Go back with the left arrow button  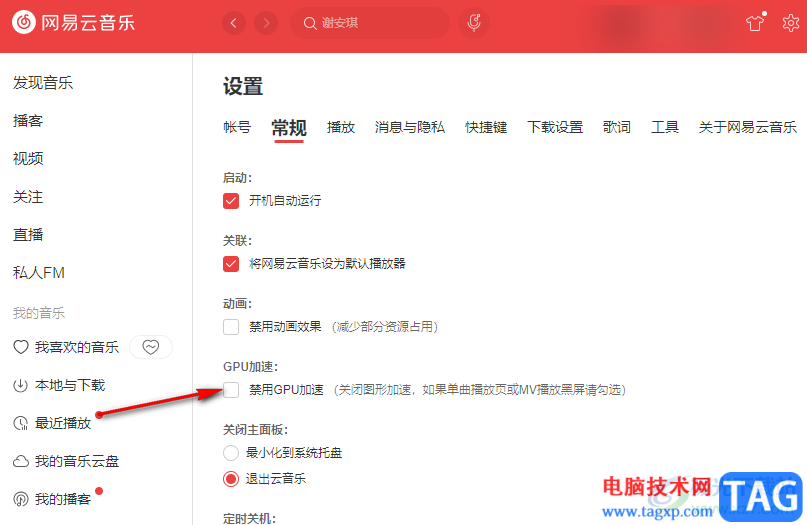tap(234, 23)
